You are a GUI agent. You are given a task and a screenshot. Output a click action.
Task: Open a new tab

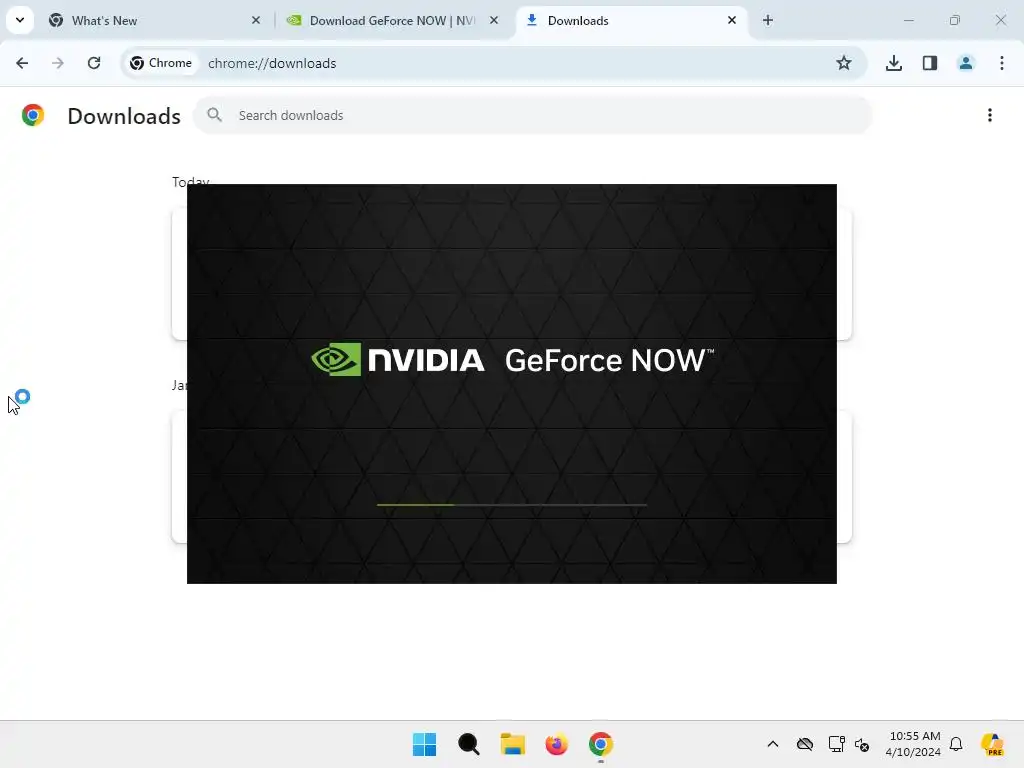coord(768,21)
